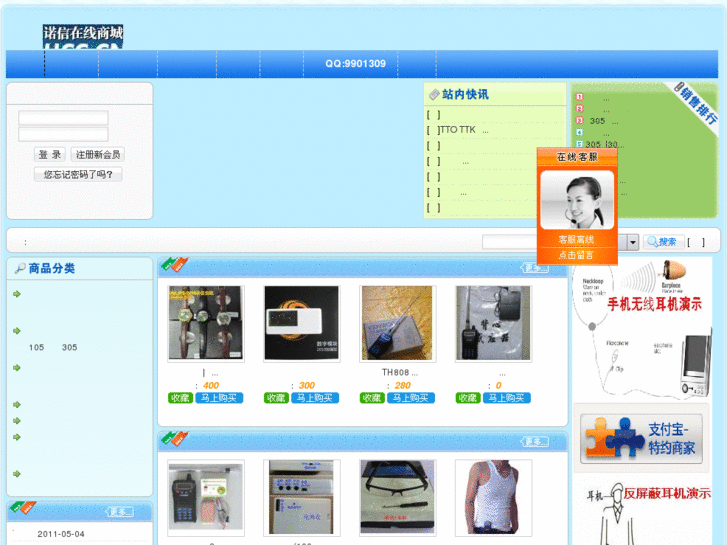This screenshot has width=727, height=545.
Task: Click the 登录 login button
Action: [x=50, y=154]
